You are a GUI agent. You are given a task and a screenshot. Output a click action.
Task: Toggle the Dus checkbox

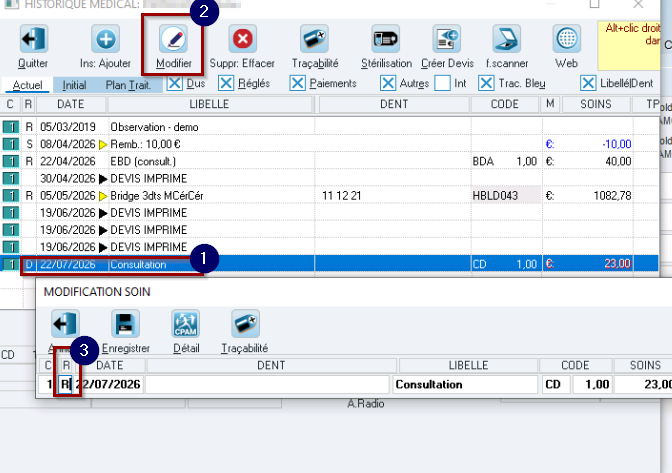click(x=174, y=83)
